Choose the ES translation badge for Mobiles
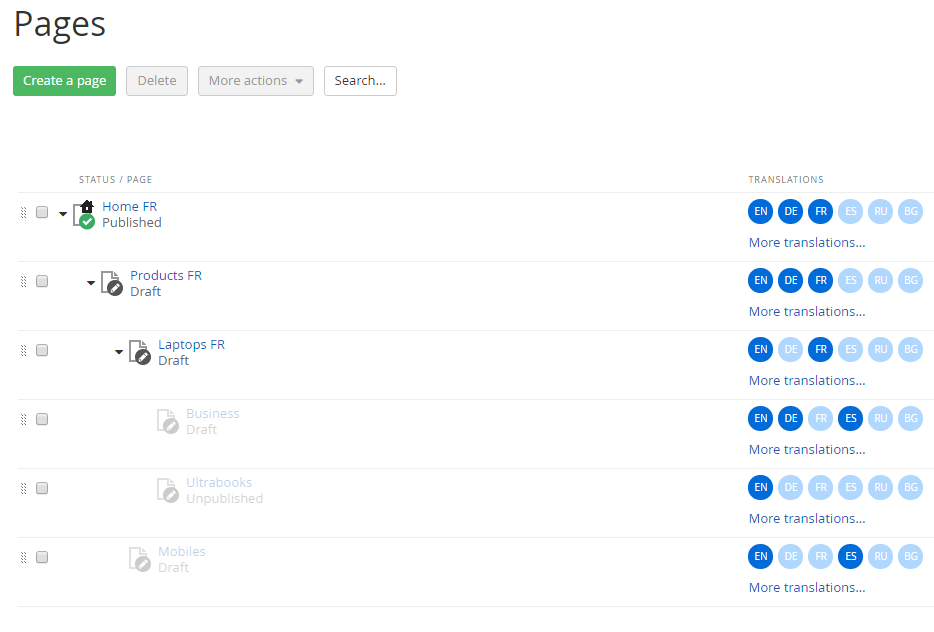The width and height of the screenshot is (934, 632). [850, 557]
